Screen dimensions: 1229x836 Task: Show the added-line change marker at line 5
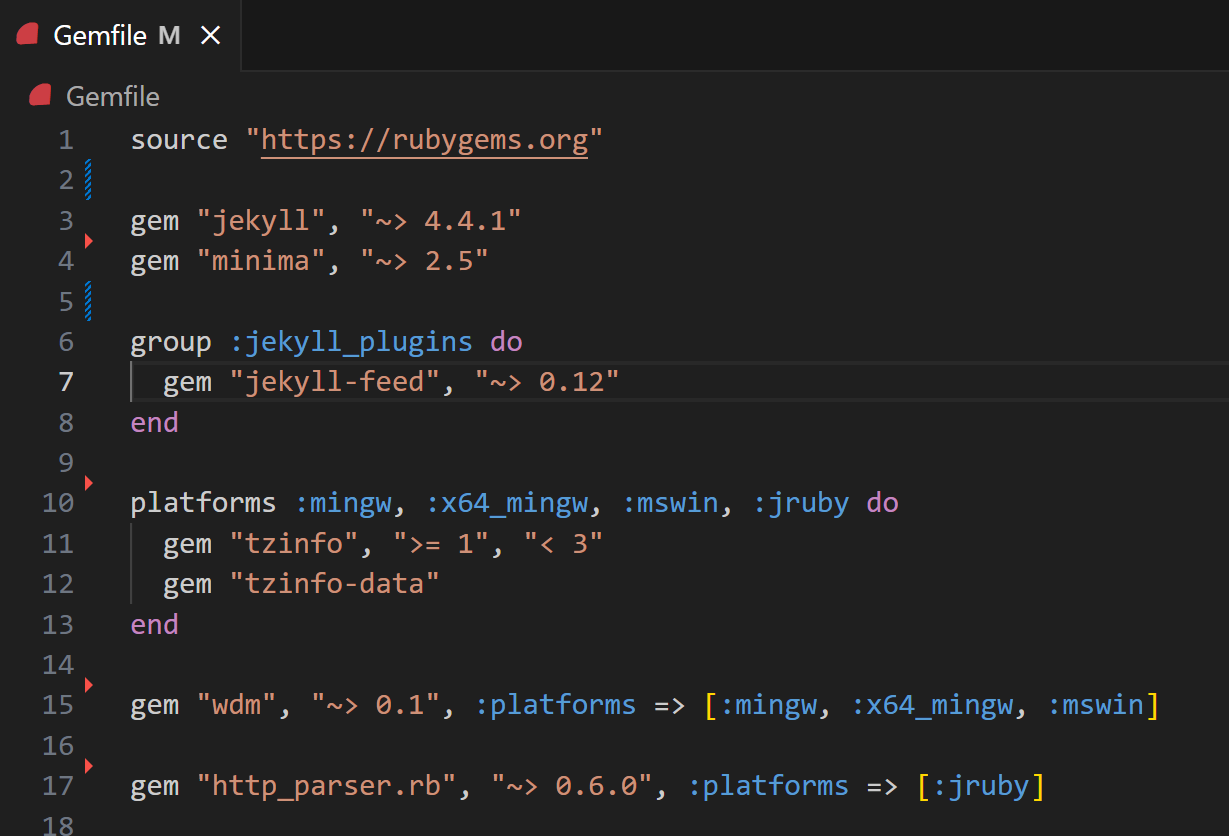coord(89,301)
